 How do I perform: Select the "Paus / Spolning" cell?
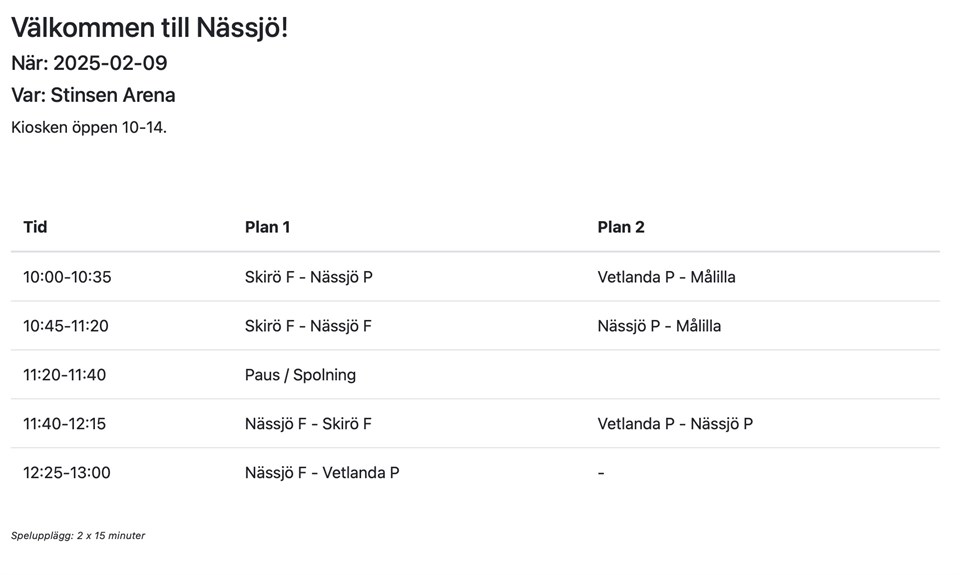point(300,375)
